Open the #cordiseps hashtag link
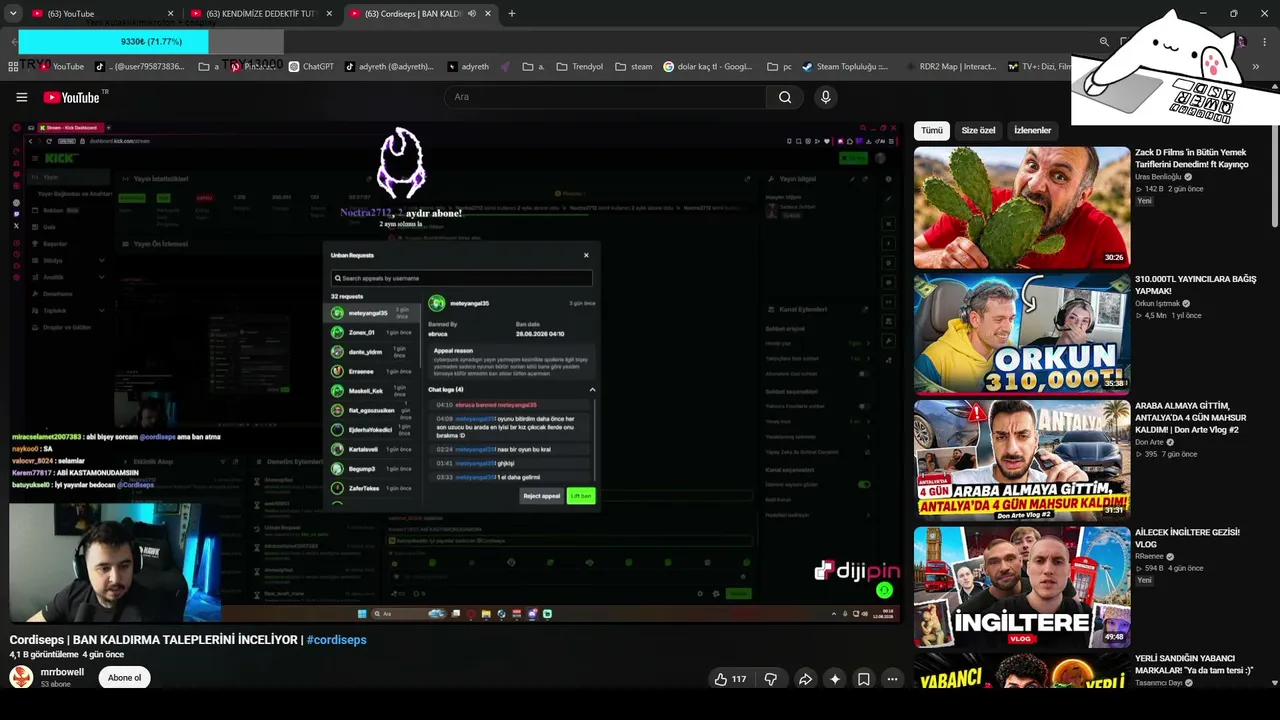 [x=337, y=640]
